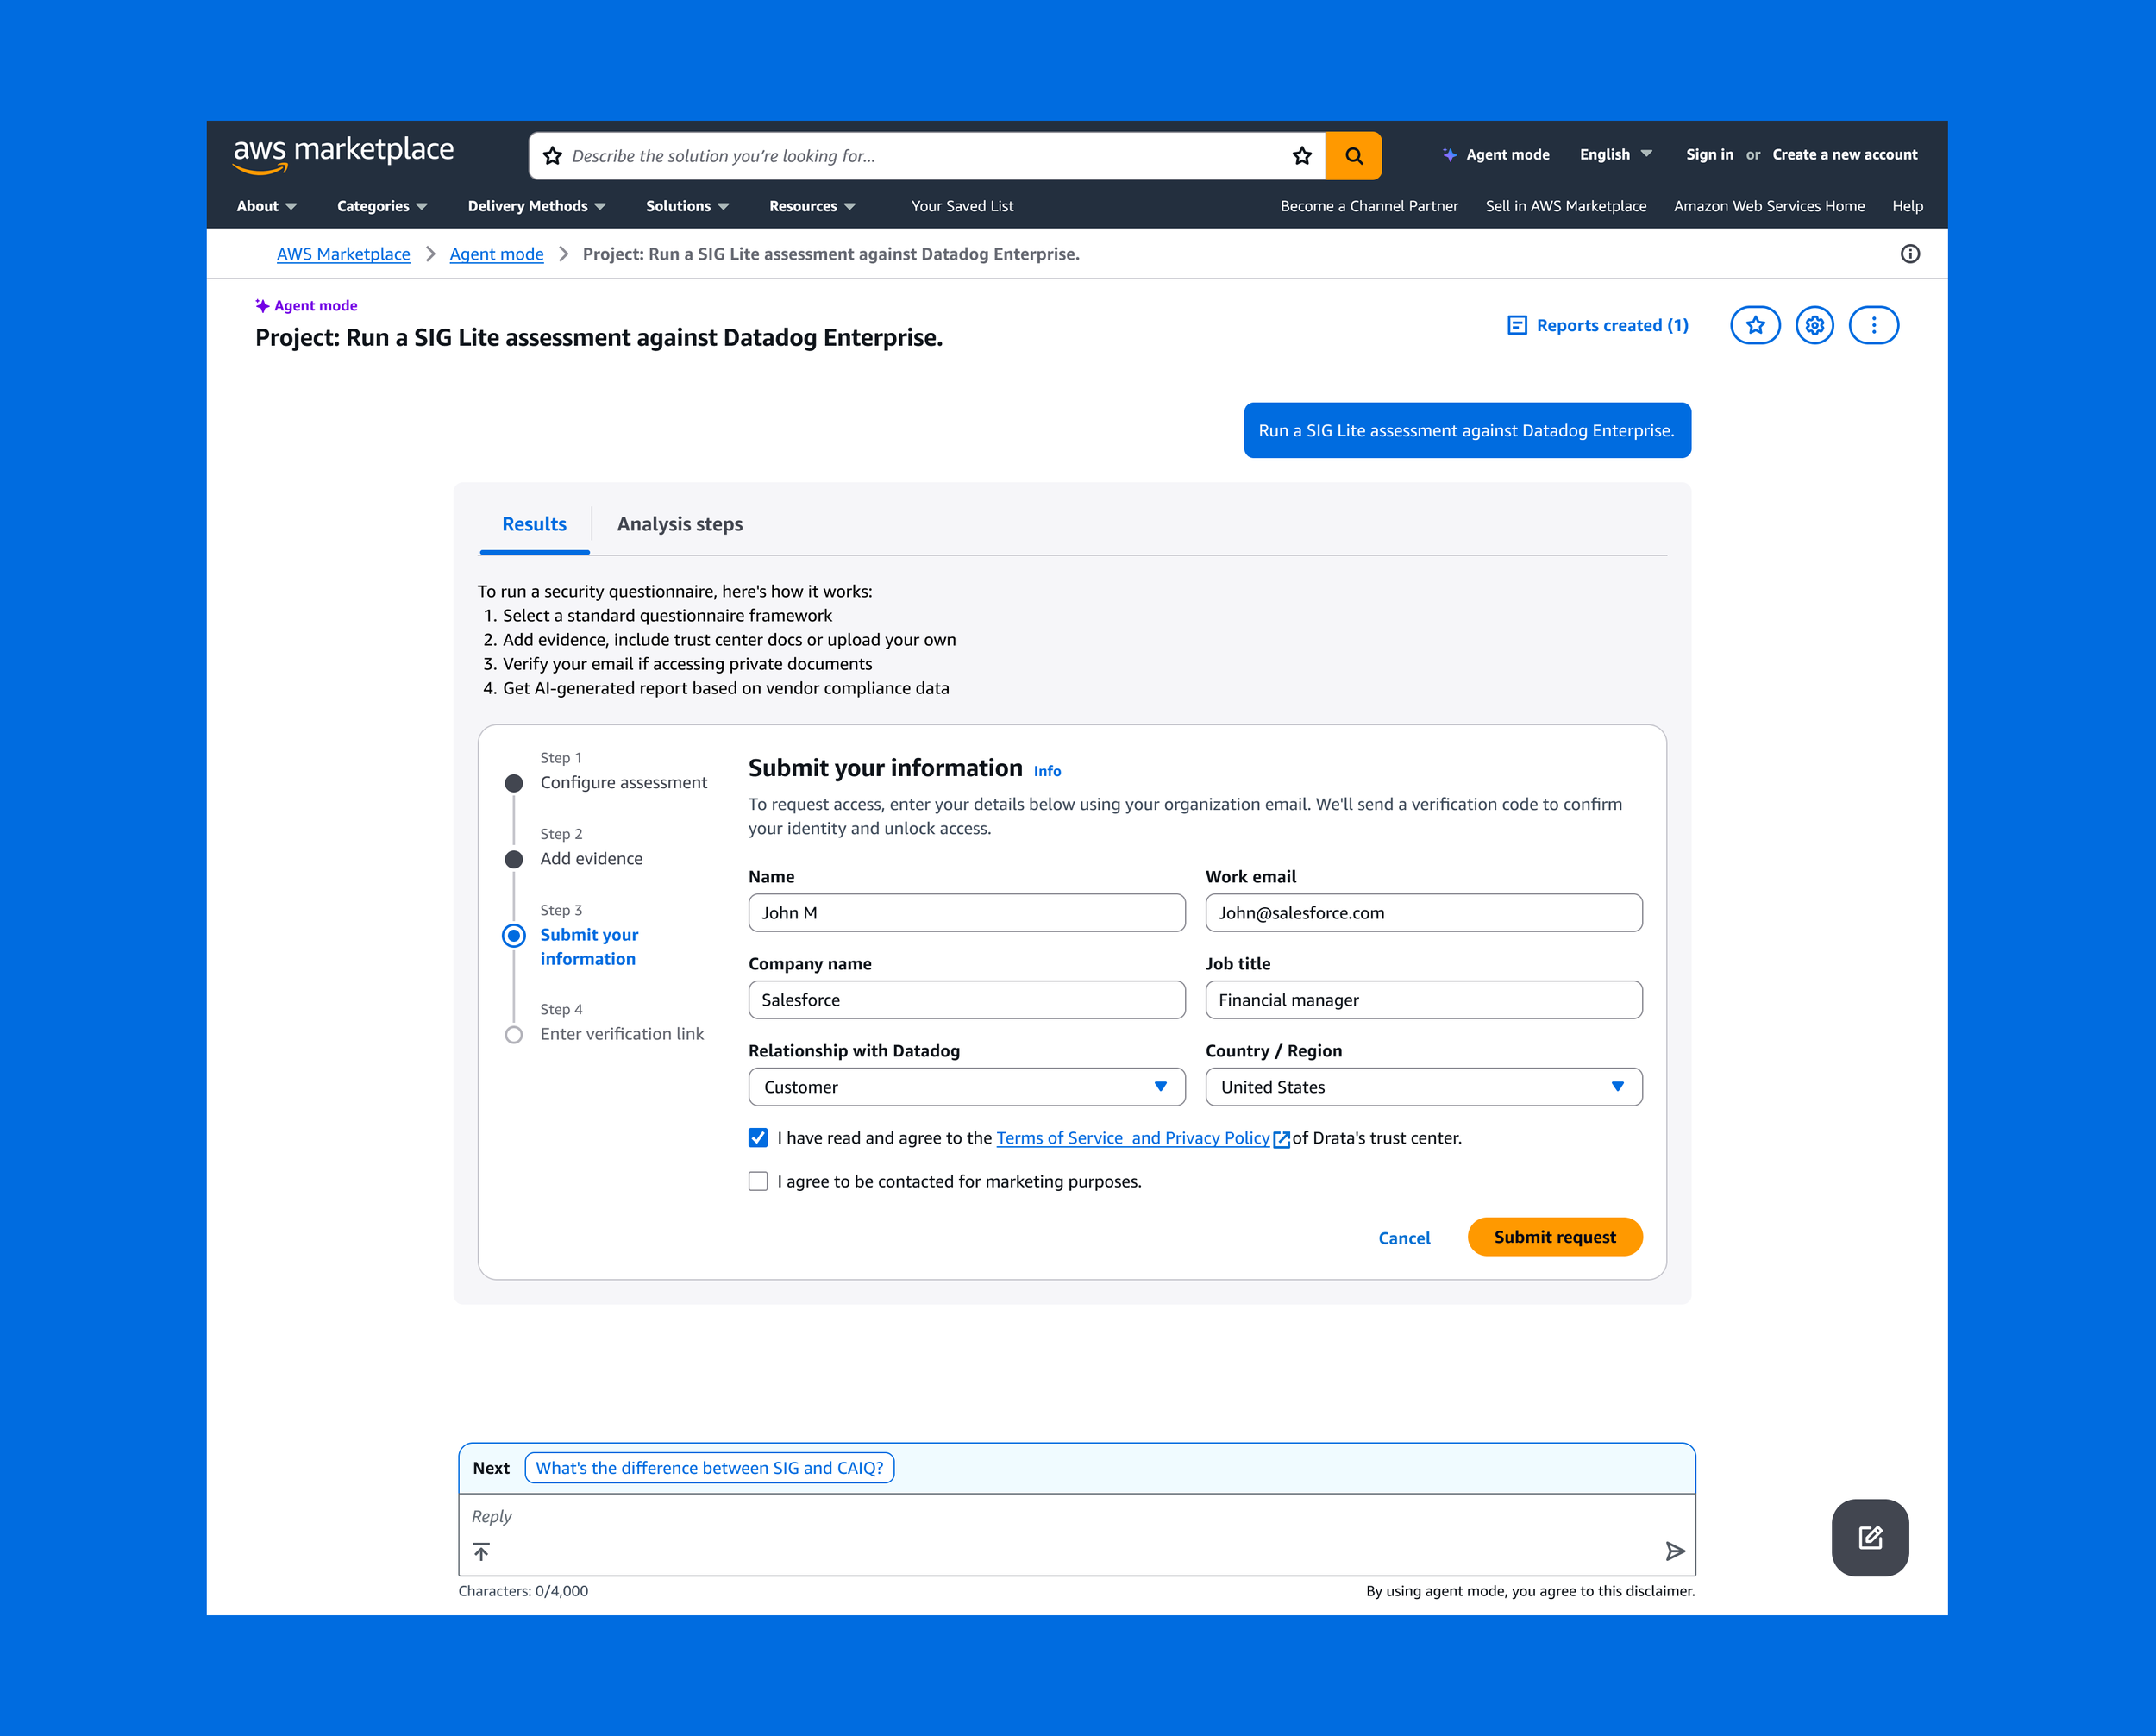The width and height of the screenshot is (2156, 1736).
Task: Select Step 3 Submit your information radio
Action: (x=514, y=935)
